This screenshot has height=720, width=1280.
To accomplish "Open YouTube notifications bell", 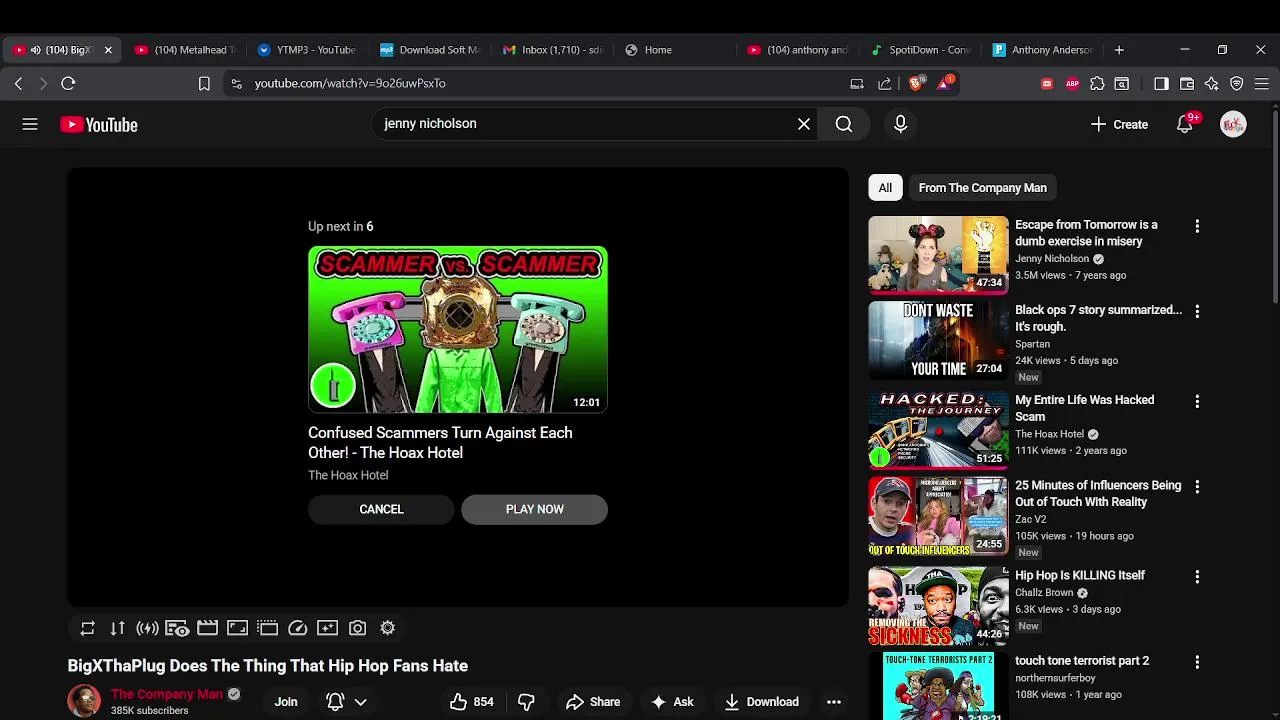I will click(1185, 124).
